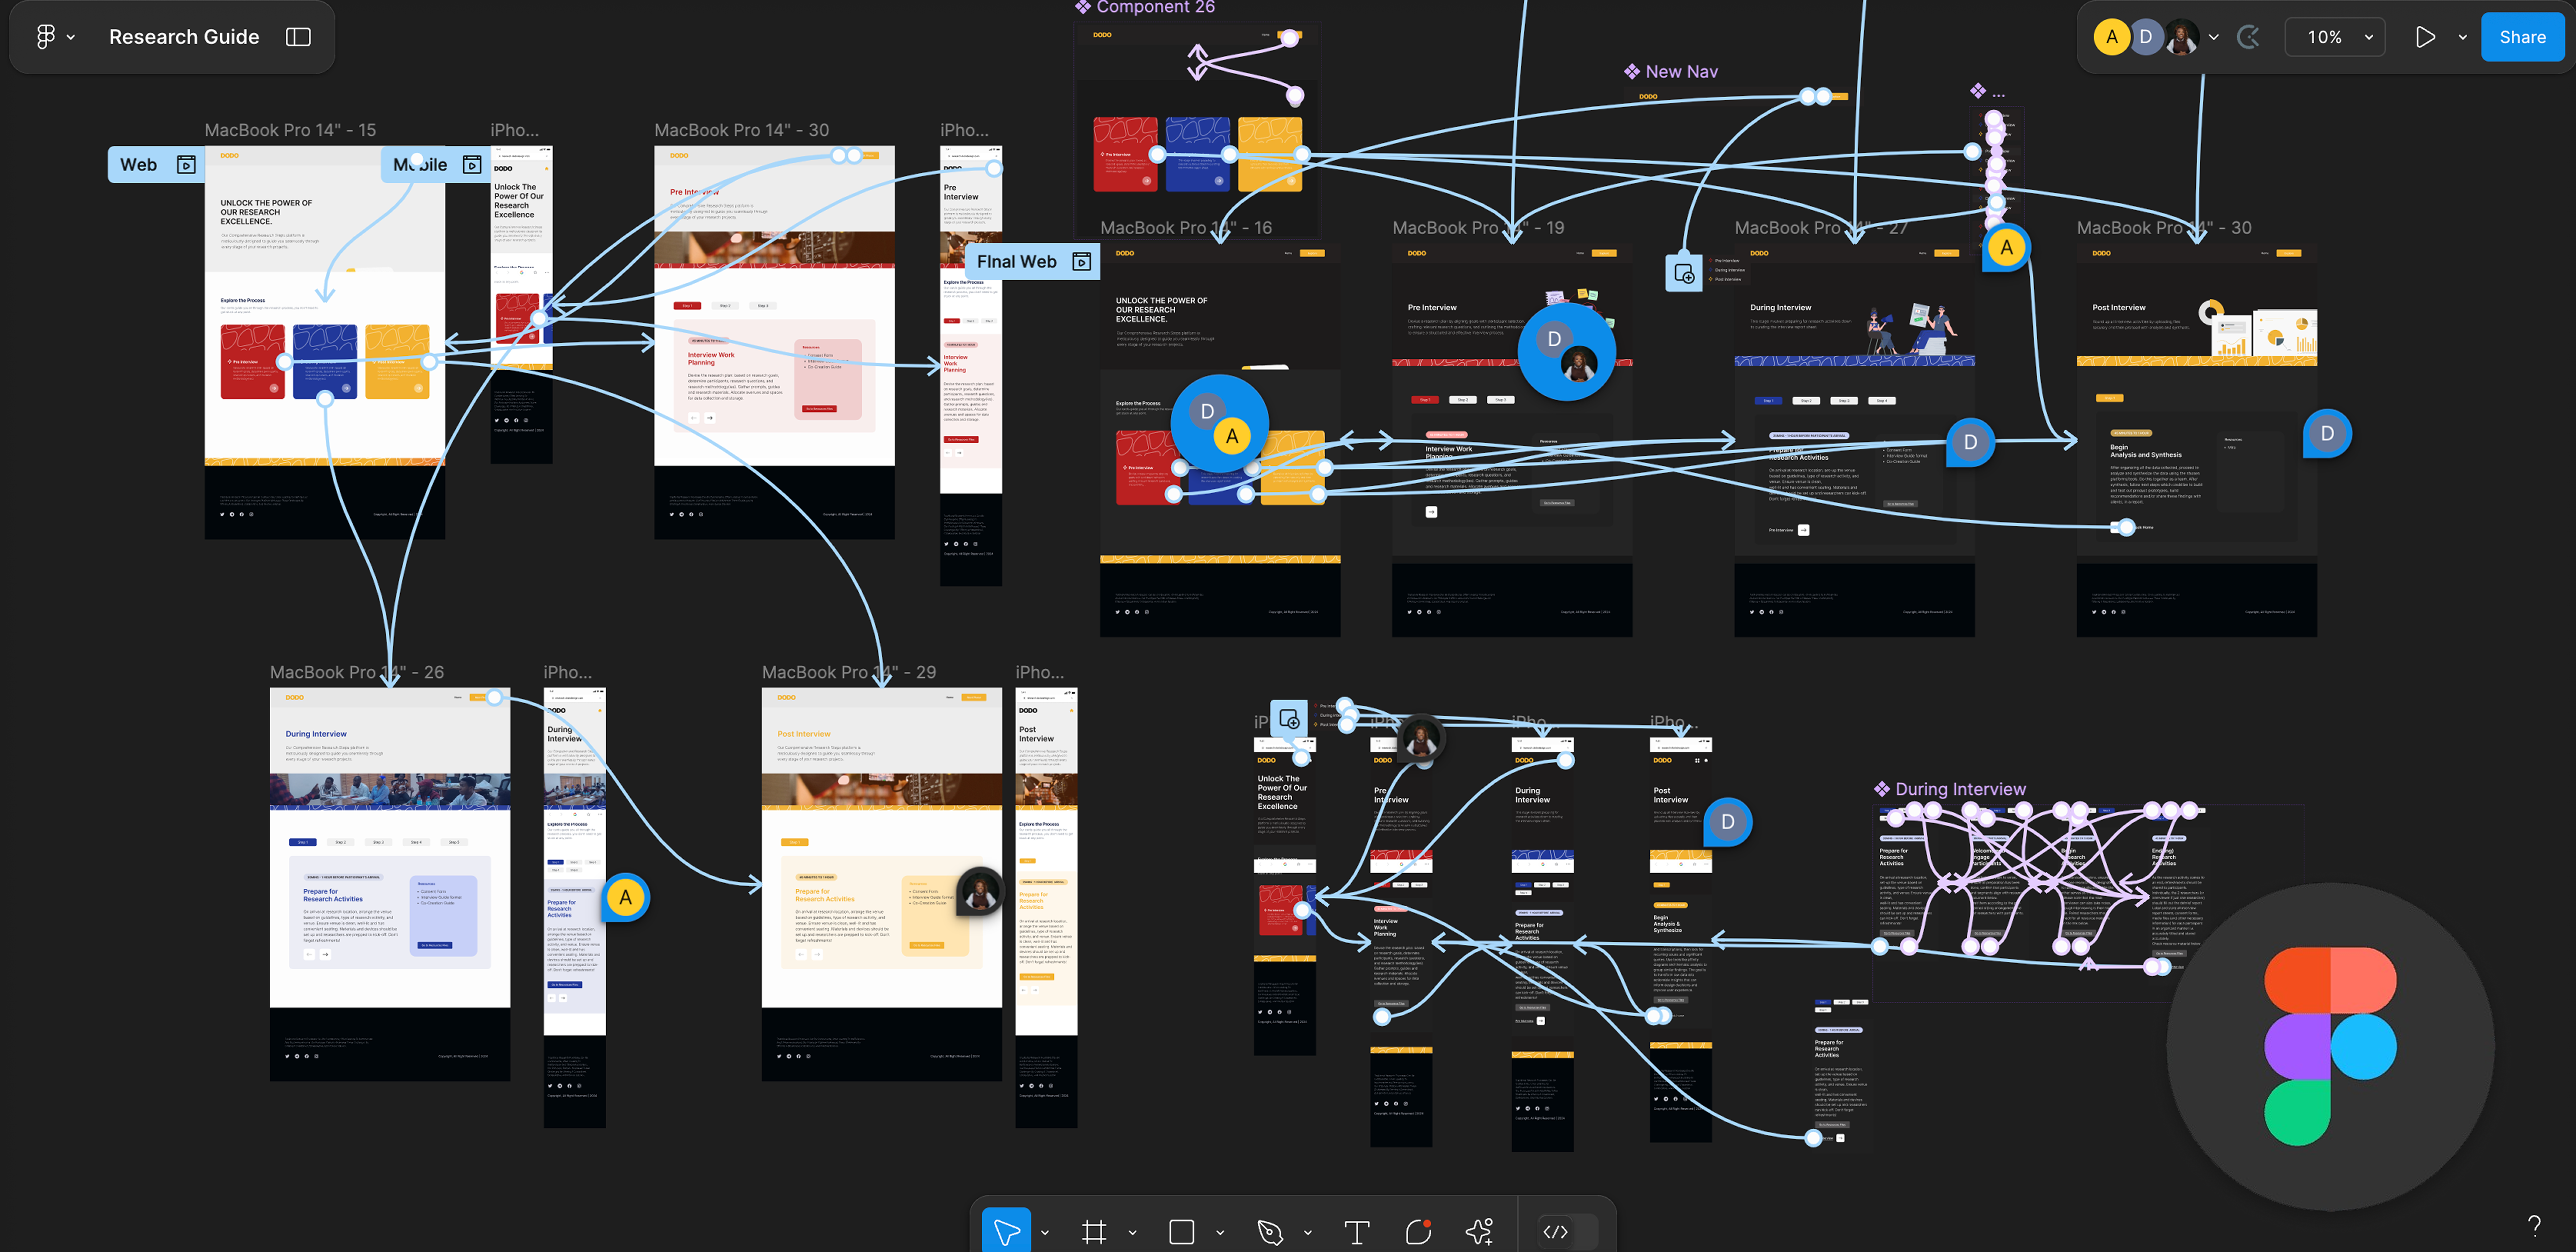Select the MacBook Pro 14" - 16 frame label
This screenshot has height=1252, width=2576.
point(1186,228)
